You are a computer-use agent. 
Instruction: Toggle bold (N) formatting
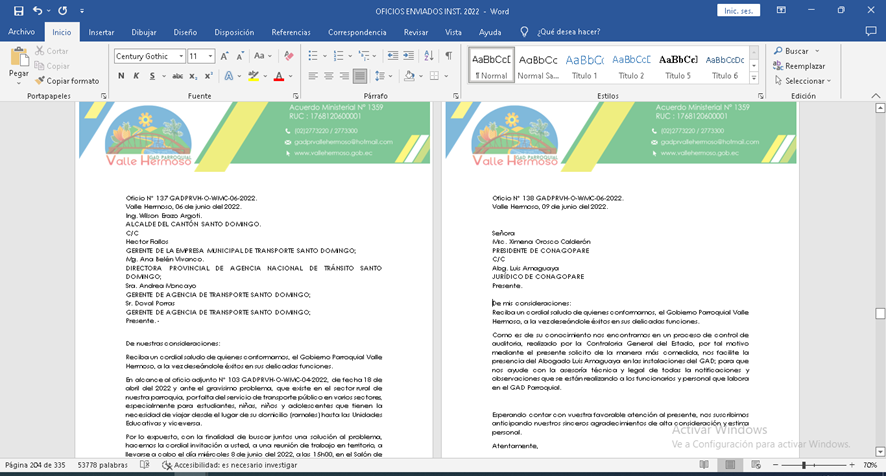[120, 76]
